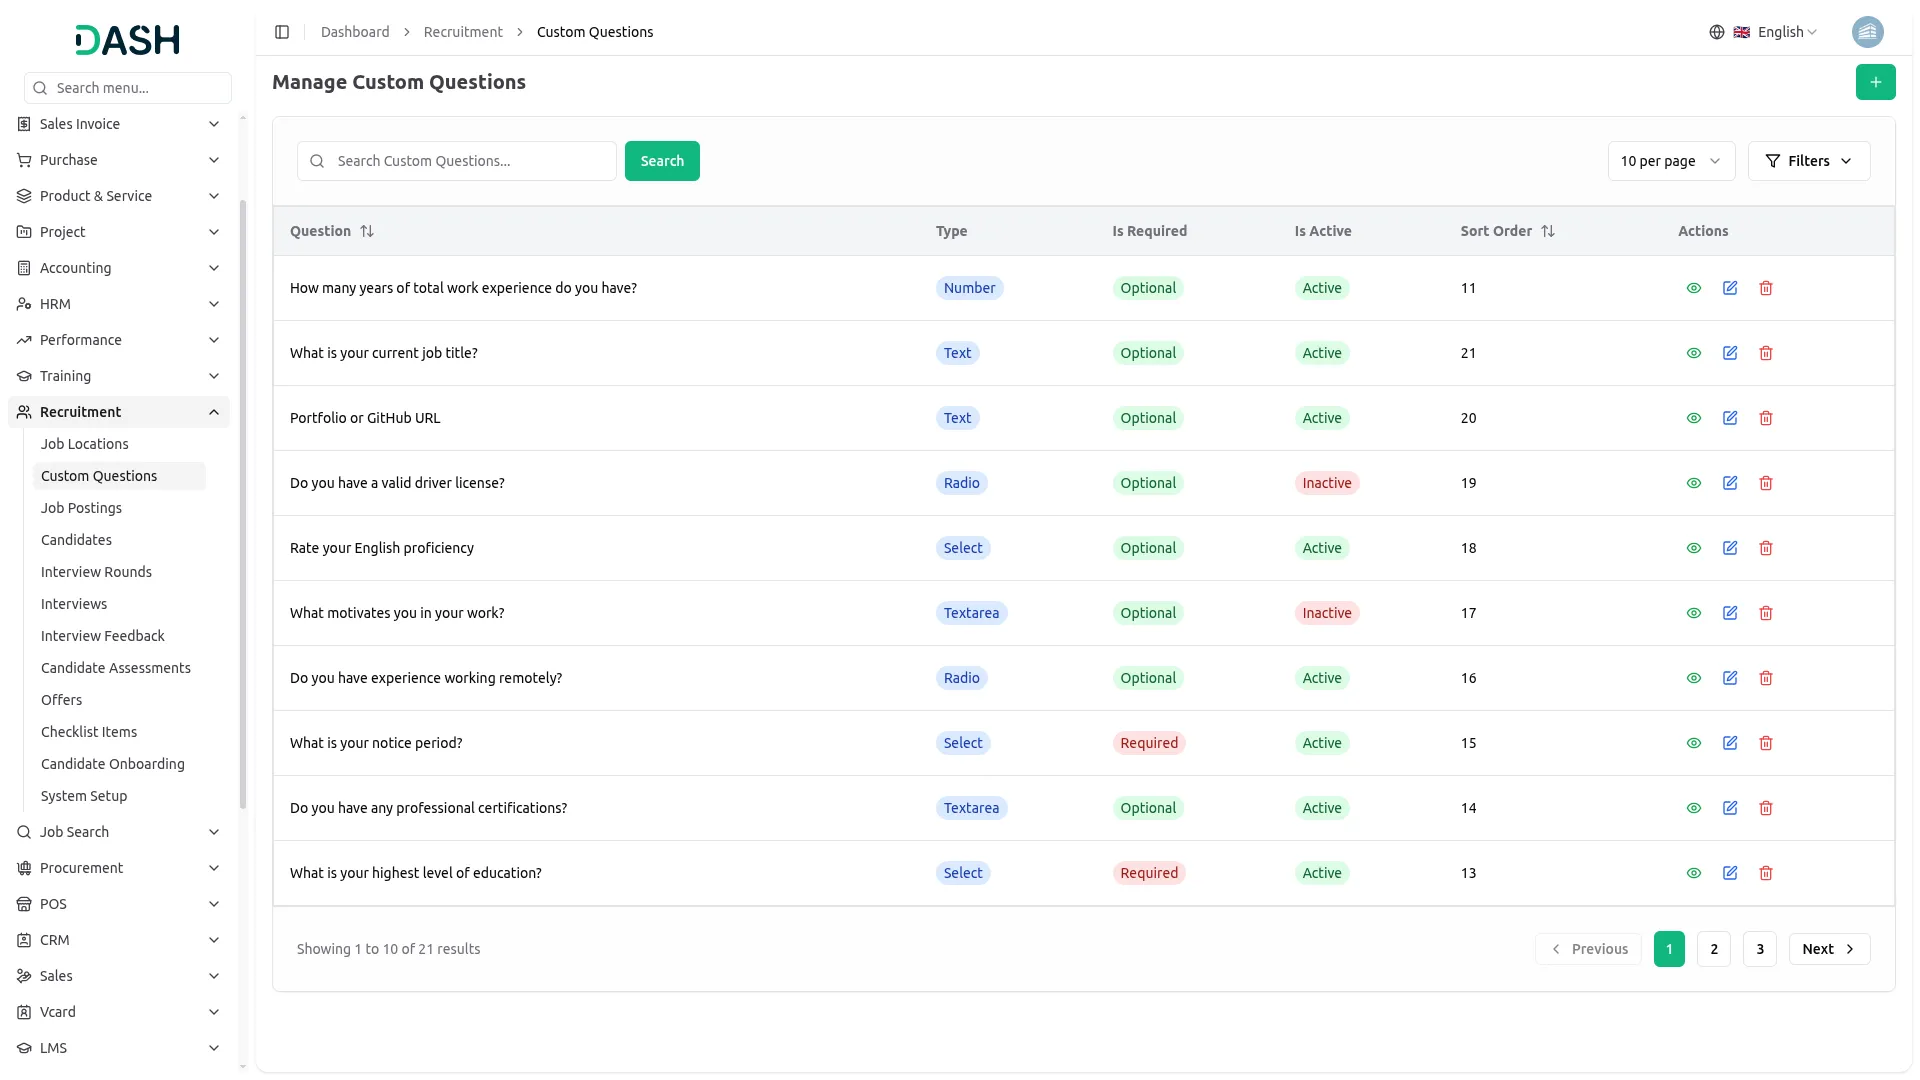View 'What is your highest level of education?'

(1693, 873)
